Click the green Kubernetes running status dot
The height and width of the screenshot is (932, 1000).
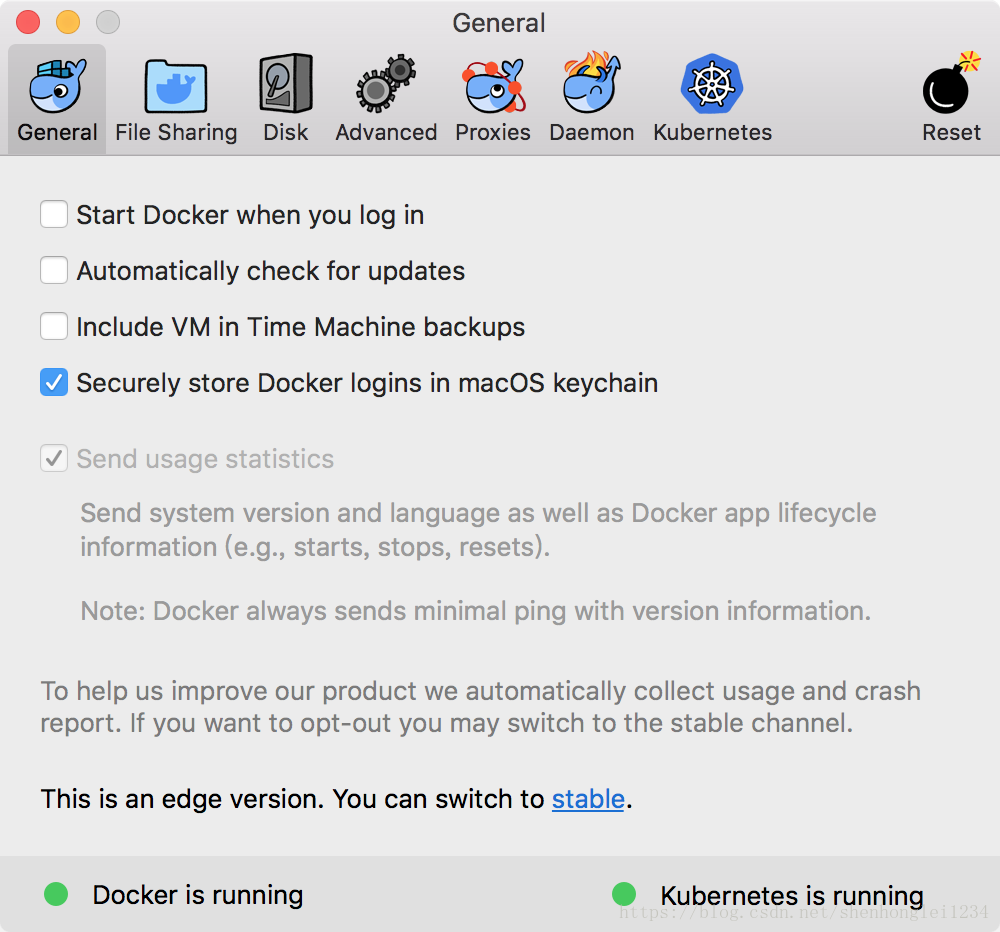coord(624,894)
